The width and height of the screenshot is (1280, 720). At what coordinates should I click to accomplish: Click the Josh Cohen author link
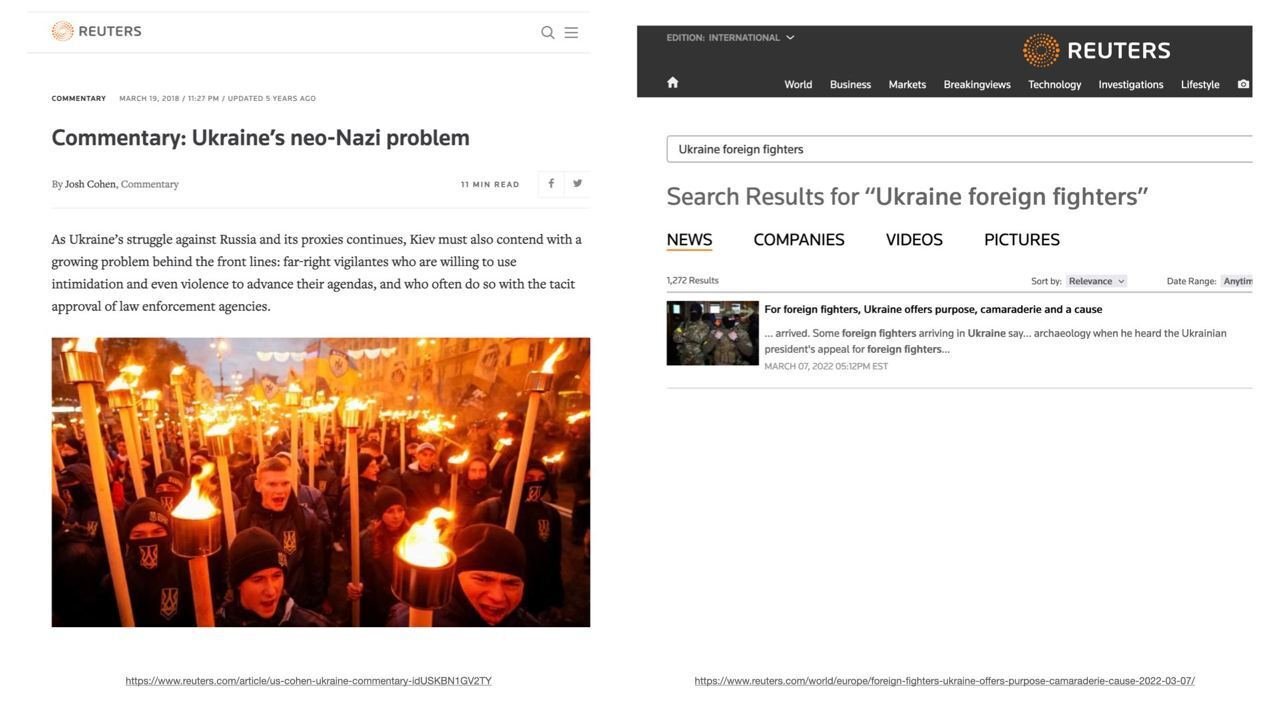click(x=90, y=184)
